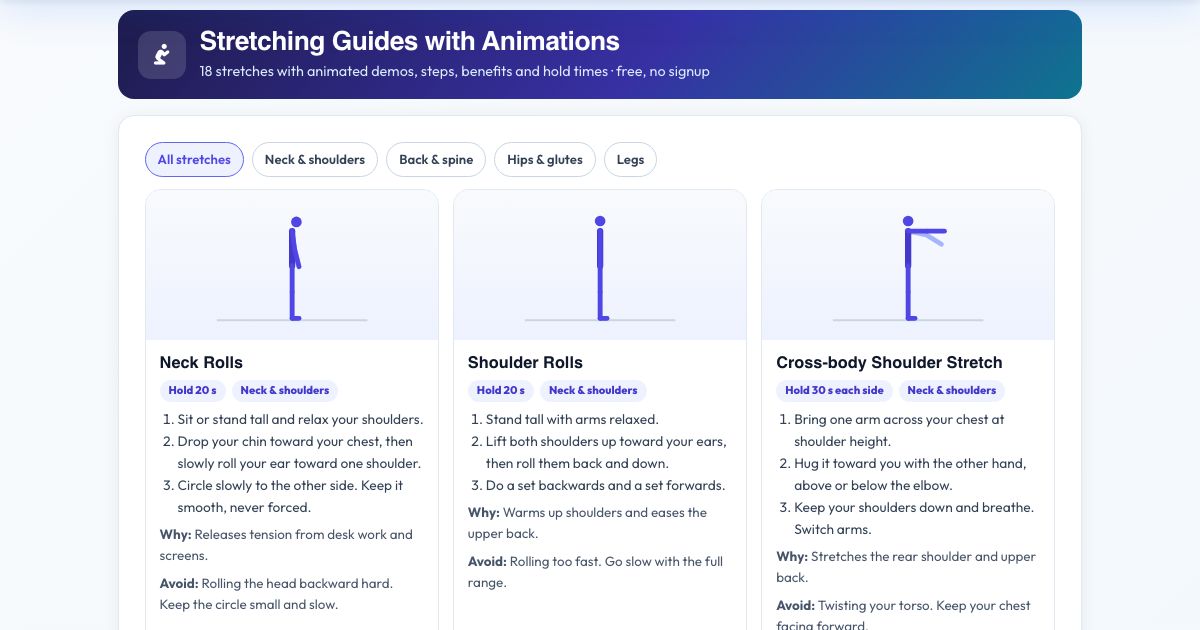The width and height of the screenshot is (1200, 630).
Task: Select the All stretches filter
Action: coord(194,159)
